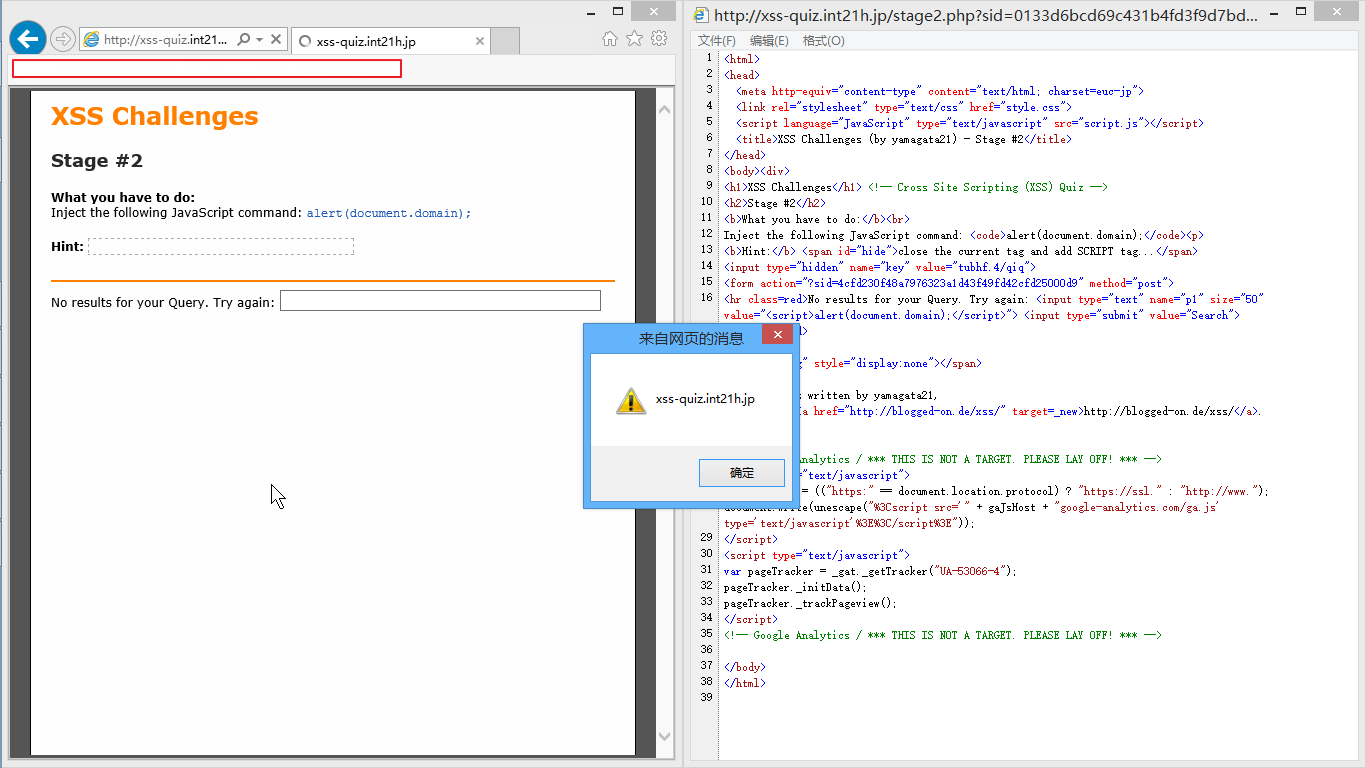1366x768 pixels.
Task: Go back with the blue Back arrow
Action: coord(28,39)
